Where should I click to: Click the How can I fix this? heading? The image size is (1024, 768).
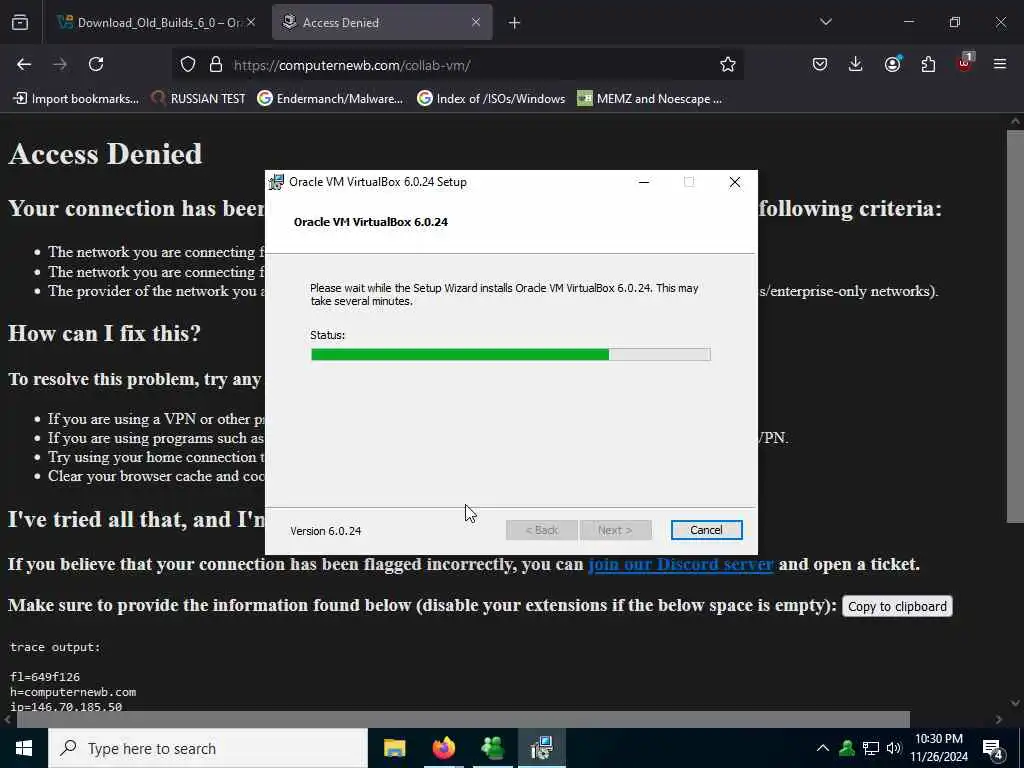coord(104,333)
